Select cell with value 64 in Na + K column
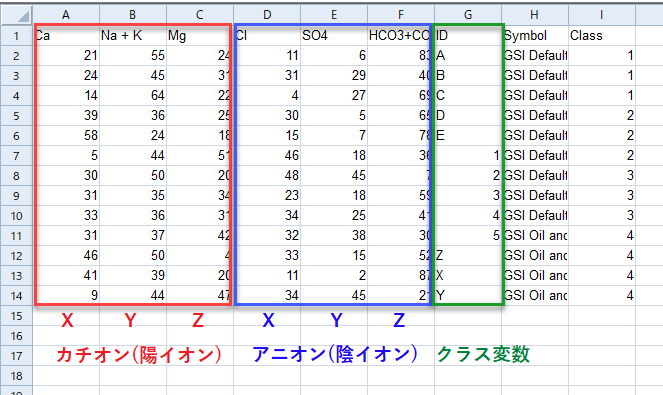 (x=133, y=95)
